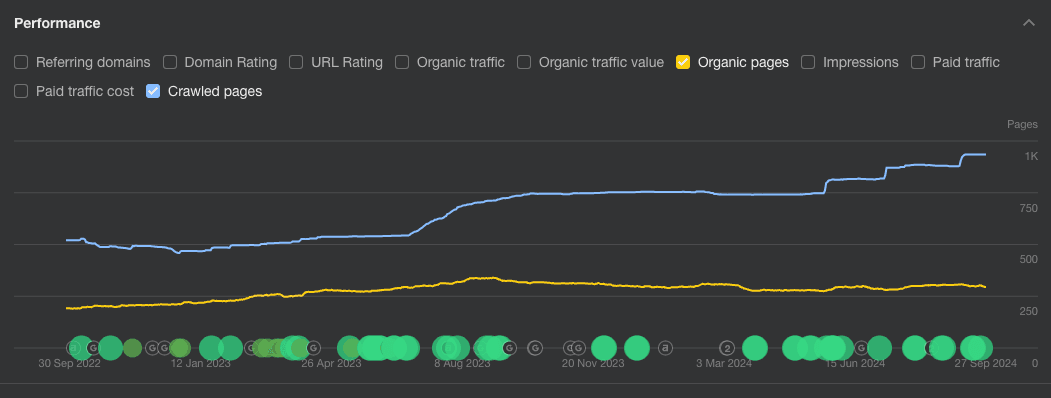Click the "15 Jun 2024" date label

[x=854, y=364]
